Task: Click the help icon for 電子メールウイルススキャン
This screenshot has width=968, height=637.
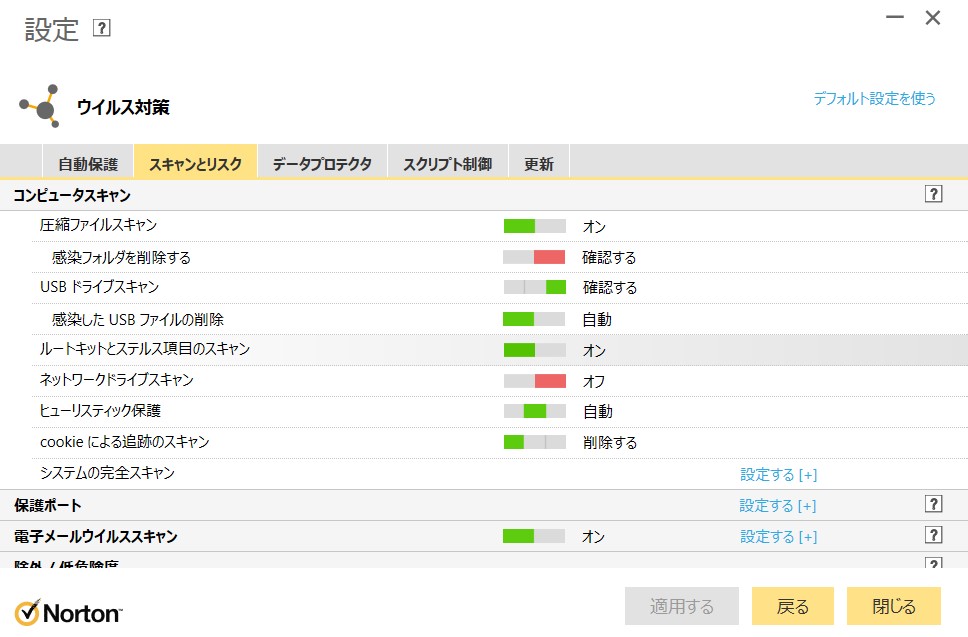Action: tap(934, 535)
